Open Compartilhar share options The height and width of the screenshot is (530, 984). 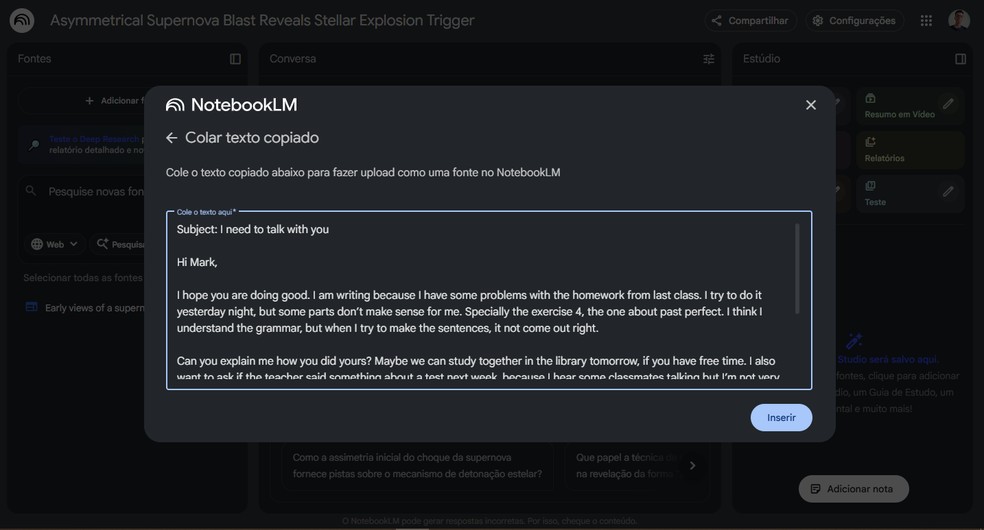749,20
